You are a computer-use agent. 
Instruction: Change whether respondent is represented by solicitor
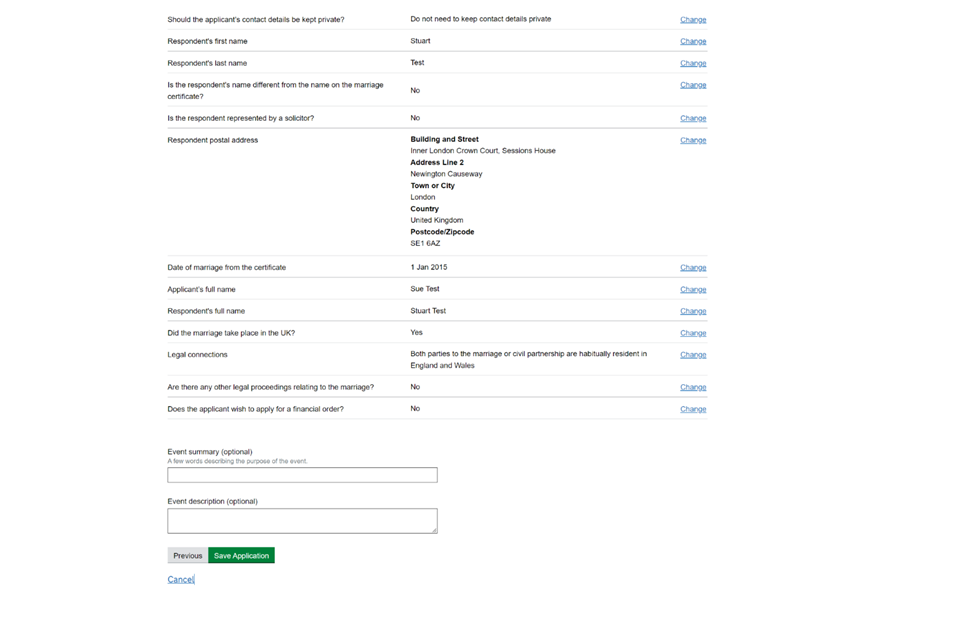pos(692,119)
